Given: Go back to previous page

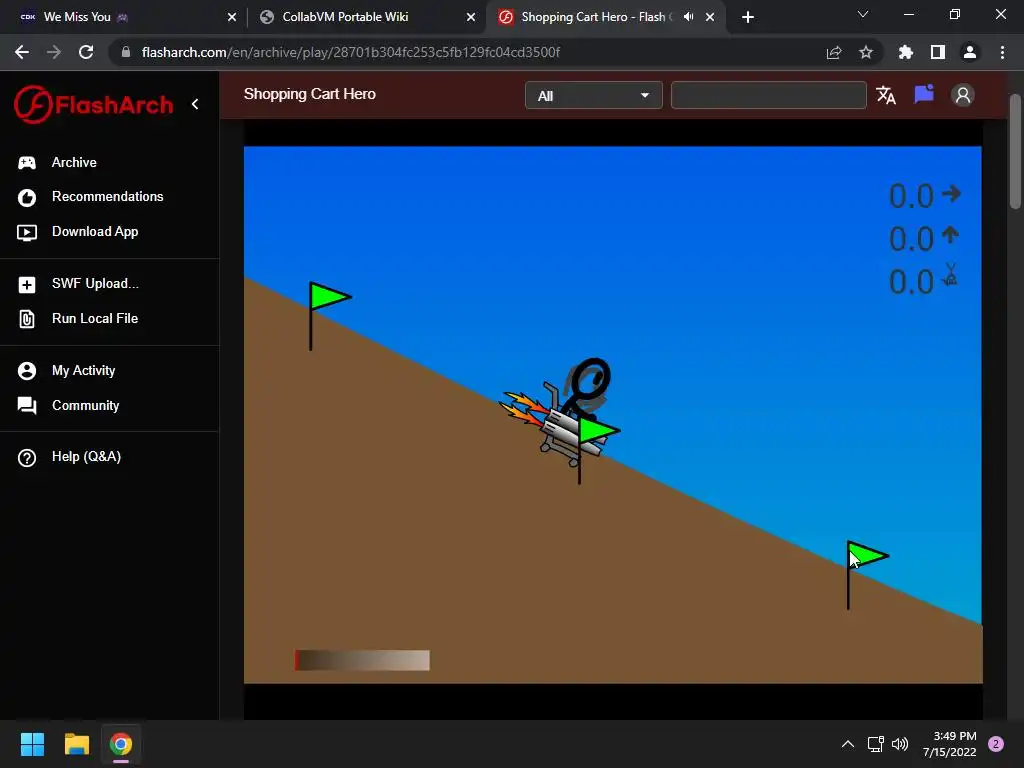Looking at the screenshot, I should (22, 52).
